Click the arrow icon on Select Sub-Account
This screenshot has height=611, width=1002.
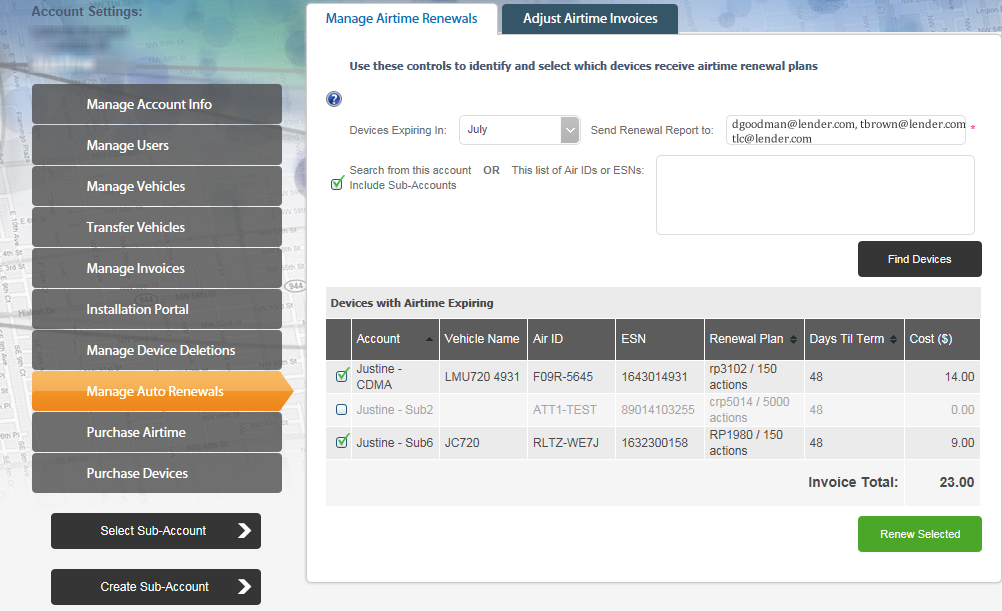point(244,531)
